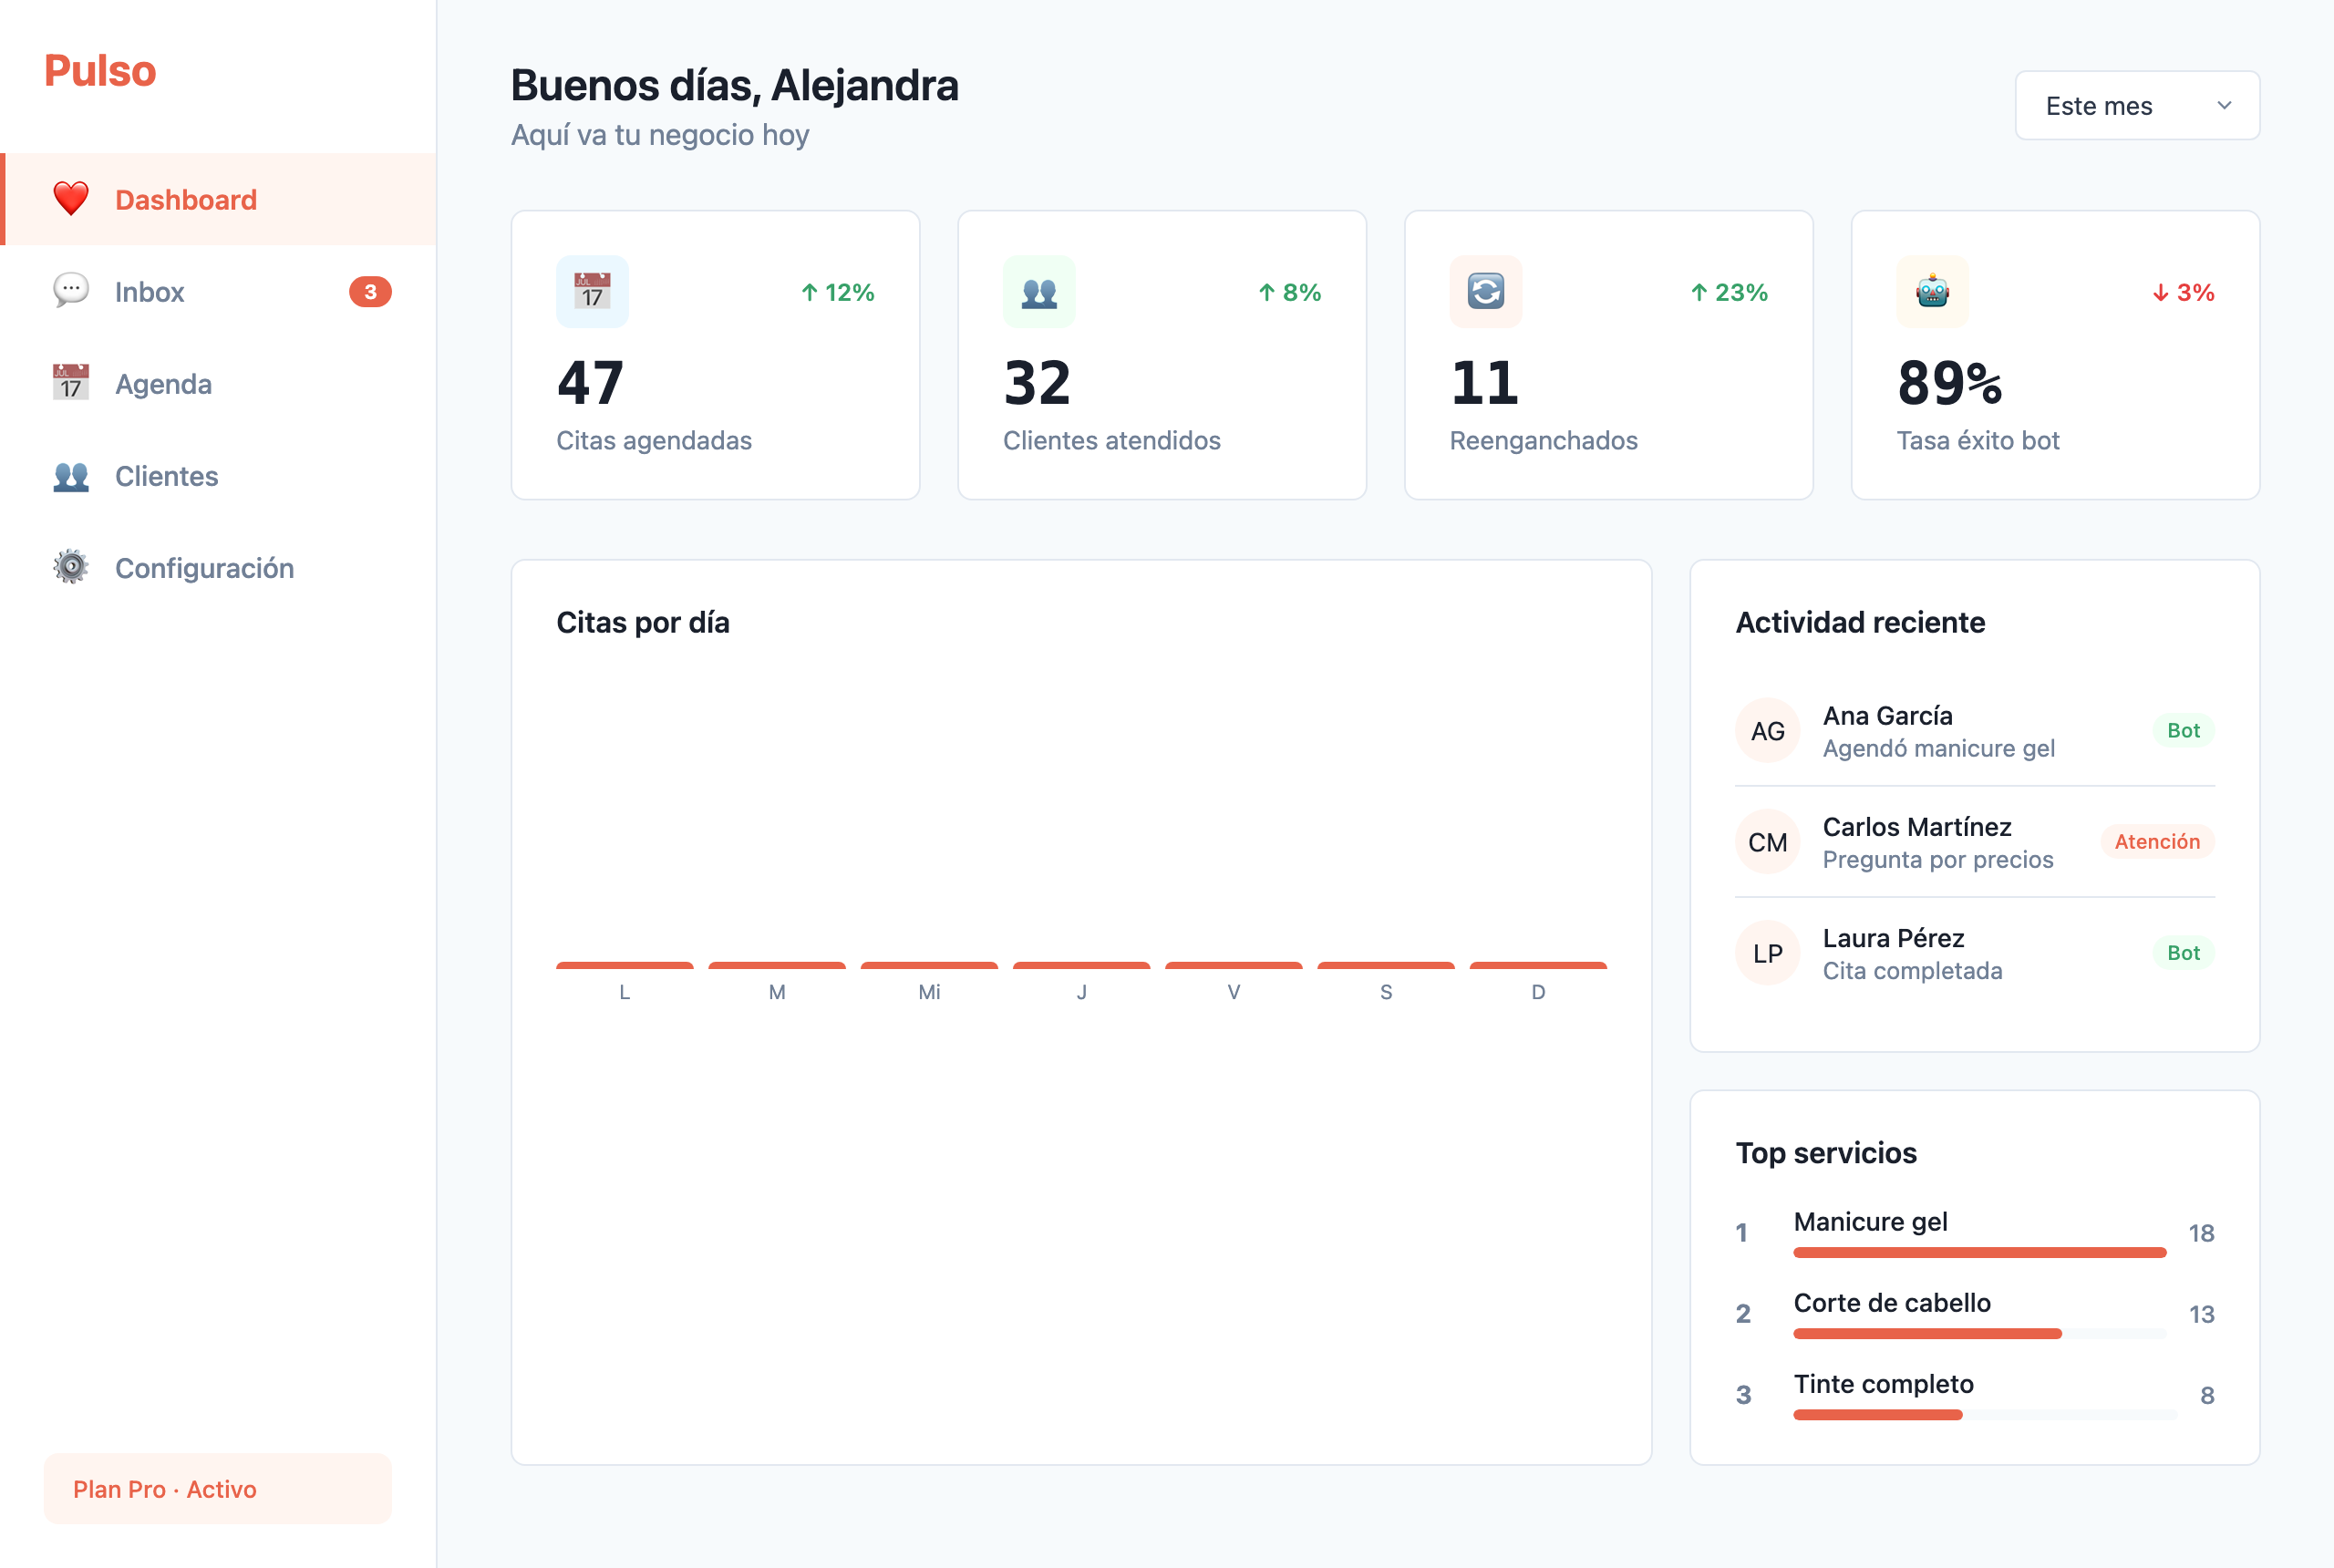Click the Pulso logo

100,71
